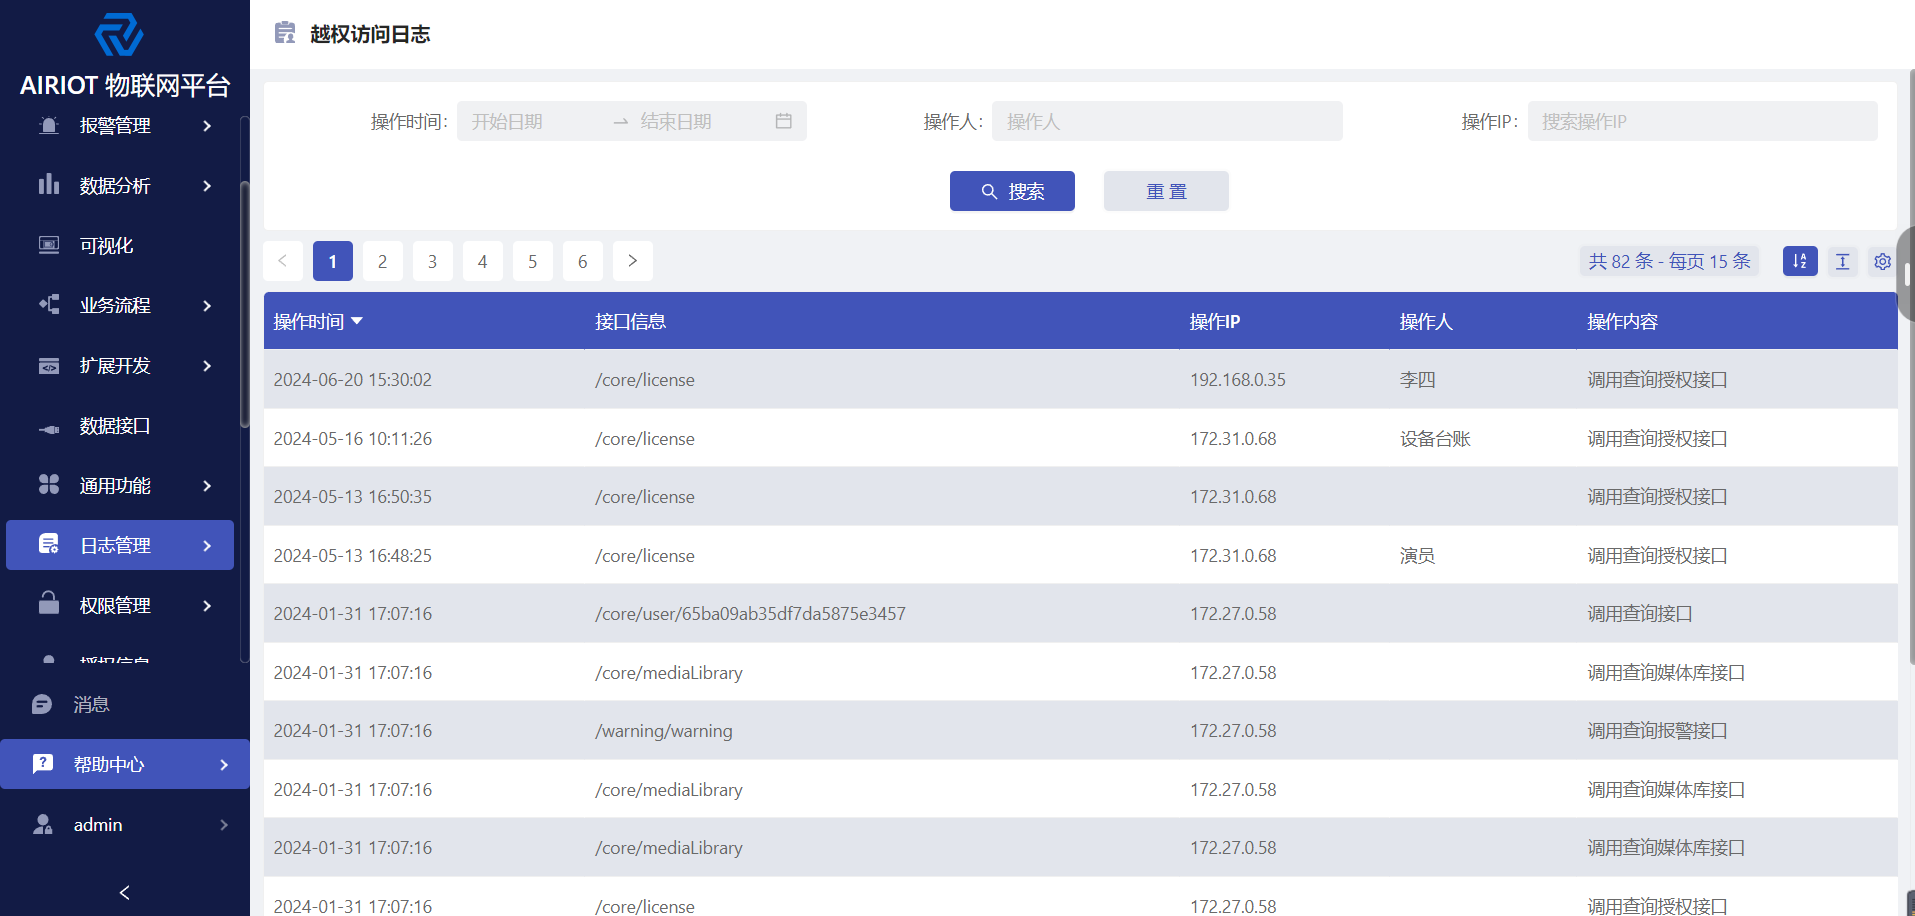Image resolution: width=1915 pixels, height=916 pixels.
Task: Open the 报警管理 menu
Action: pos(120,125)
